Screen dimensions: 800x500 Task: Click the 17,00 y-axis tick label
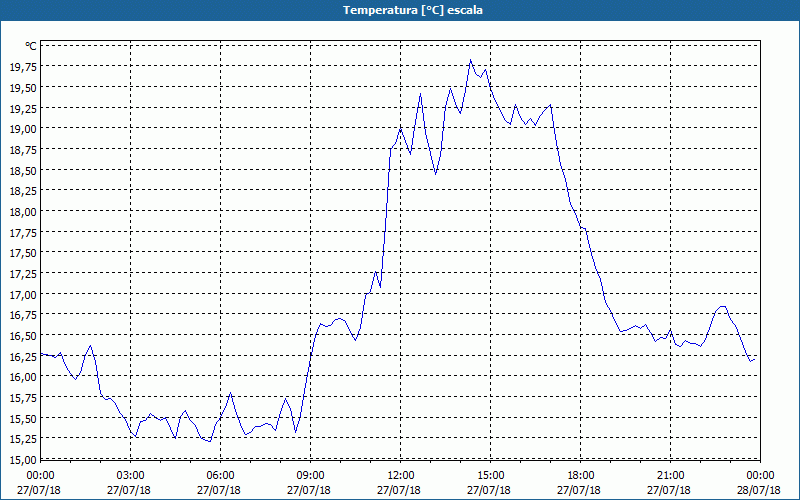tap(23, 294)
